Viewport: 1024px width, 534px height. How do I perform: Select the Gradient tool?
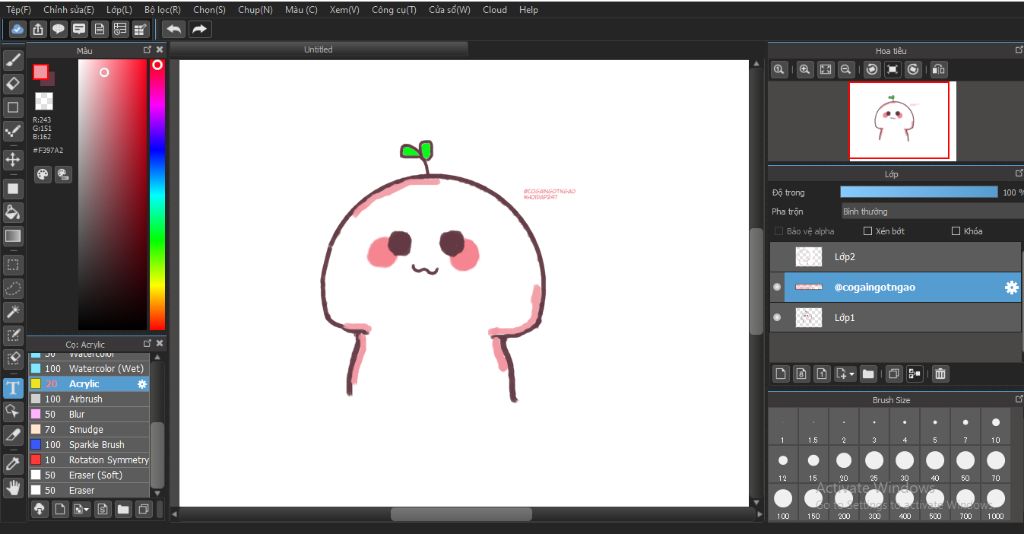point(13,236)
